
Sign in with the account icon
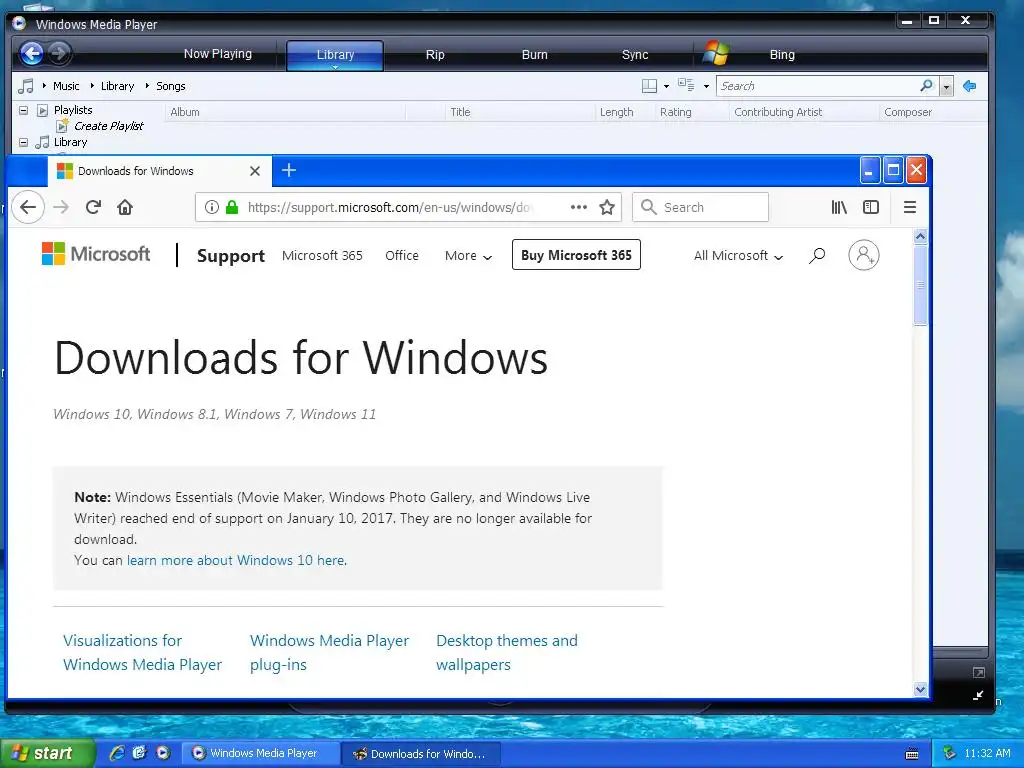point(863,255)
